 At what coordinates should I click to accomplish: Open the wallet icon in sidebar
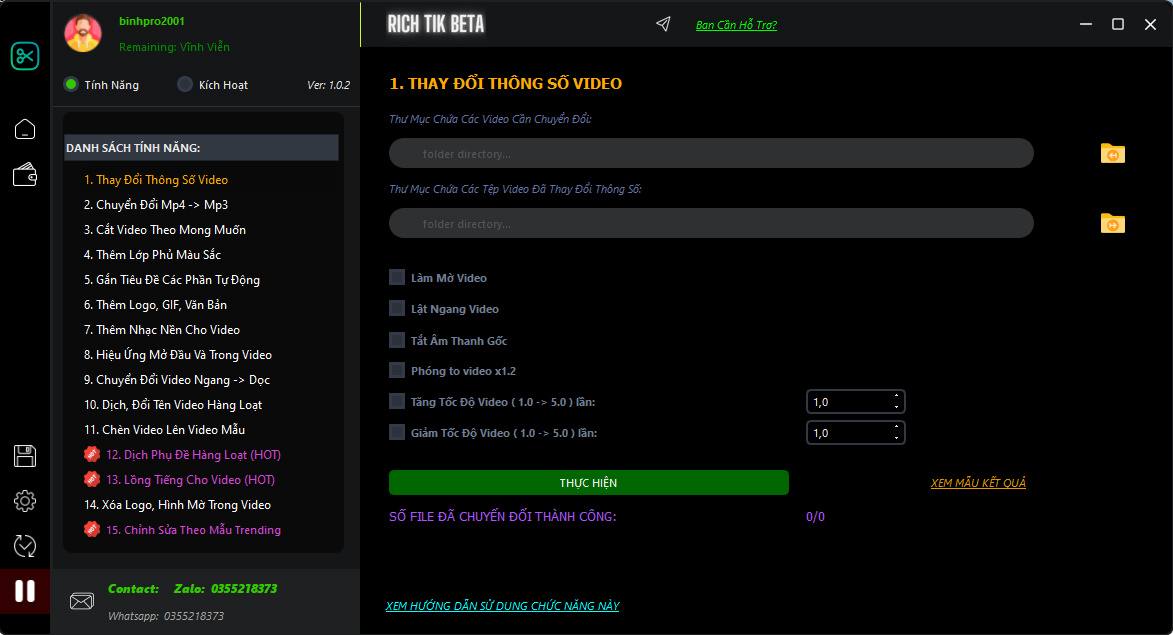click(25, 174)
